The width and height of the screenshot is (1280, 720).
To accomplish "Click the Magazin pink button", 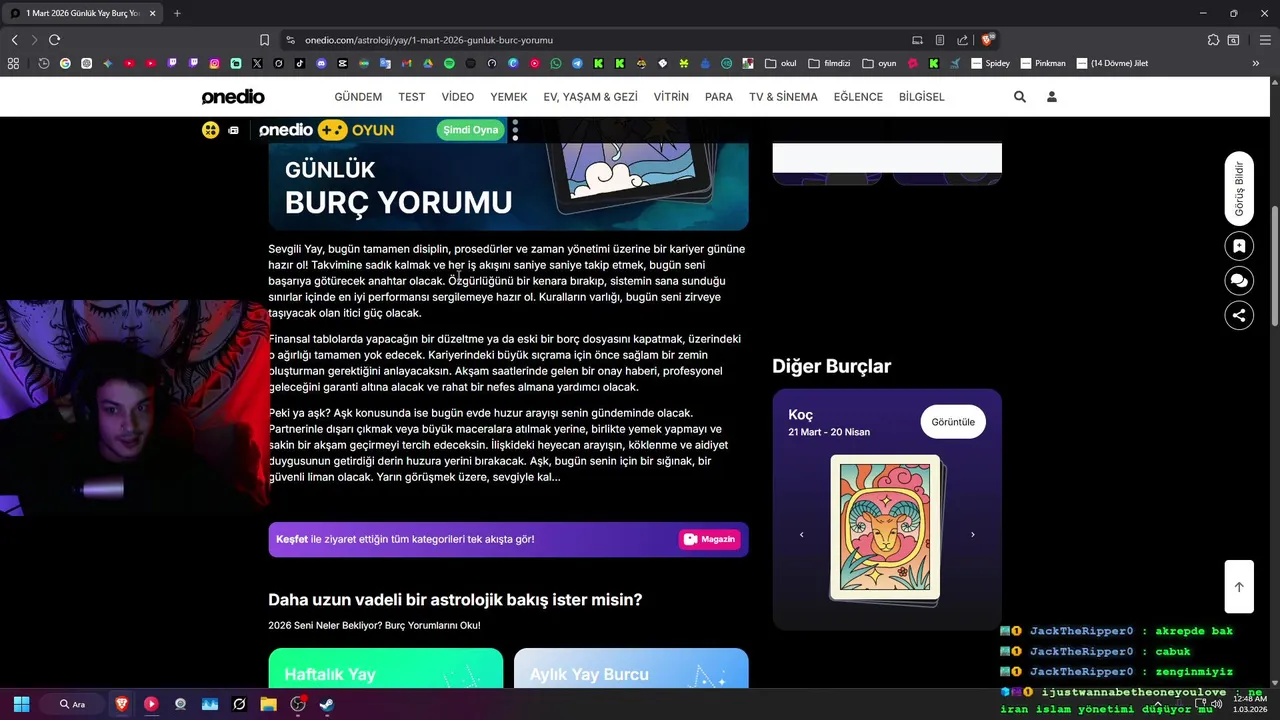I will [x=710, y=539].
